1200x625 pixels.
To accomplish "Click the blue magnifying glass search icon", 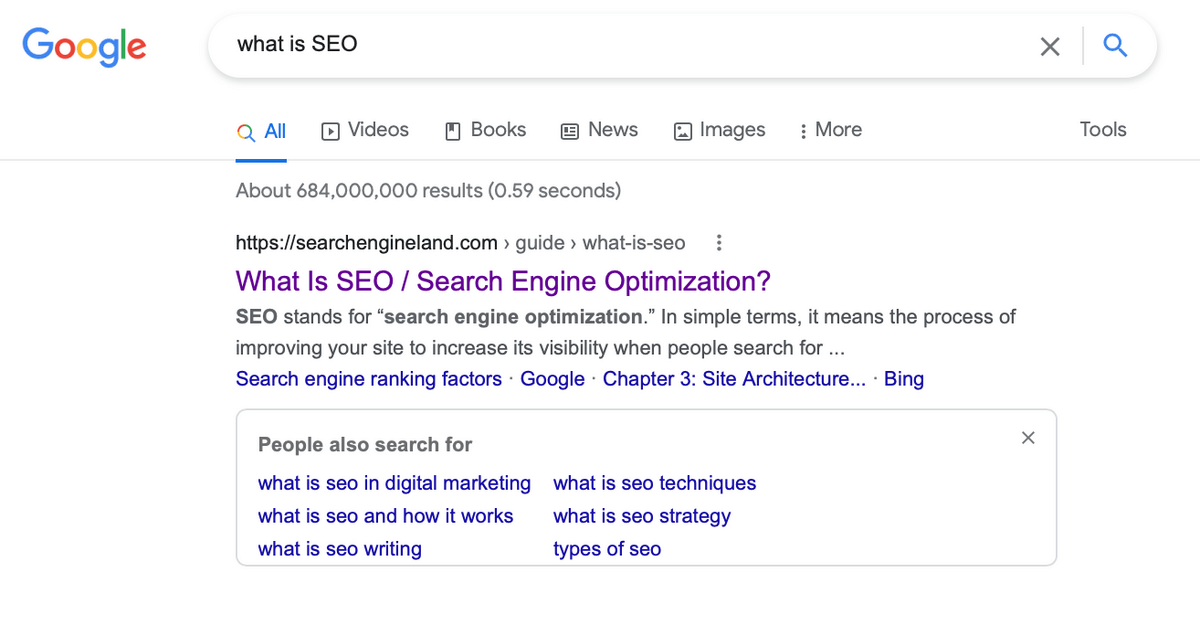I will 1115,45.
